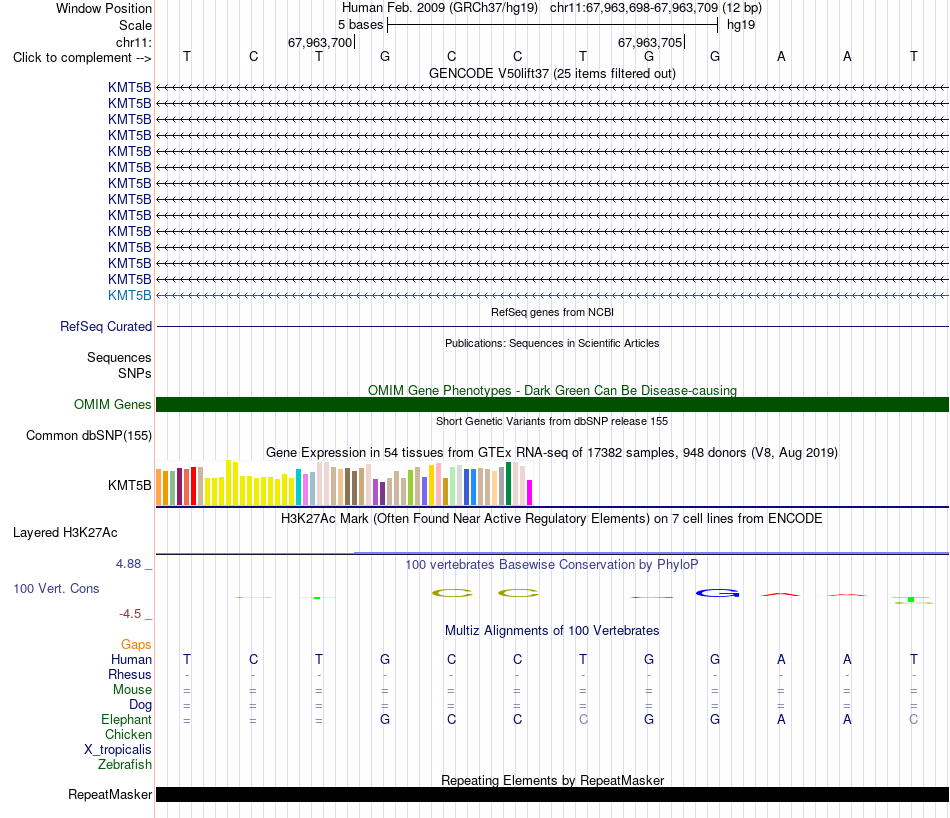Select the Human alignment row label
The height and width of the screenshot is (818, 950).
pyautogui.click(x=131, y=659)
